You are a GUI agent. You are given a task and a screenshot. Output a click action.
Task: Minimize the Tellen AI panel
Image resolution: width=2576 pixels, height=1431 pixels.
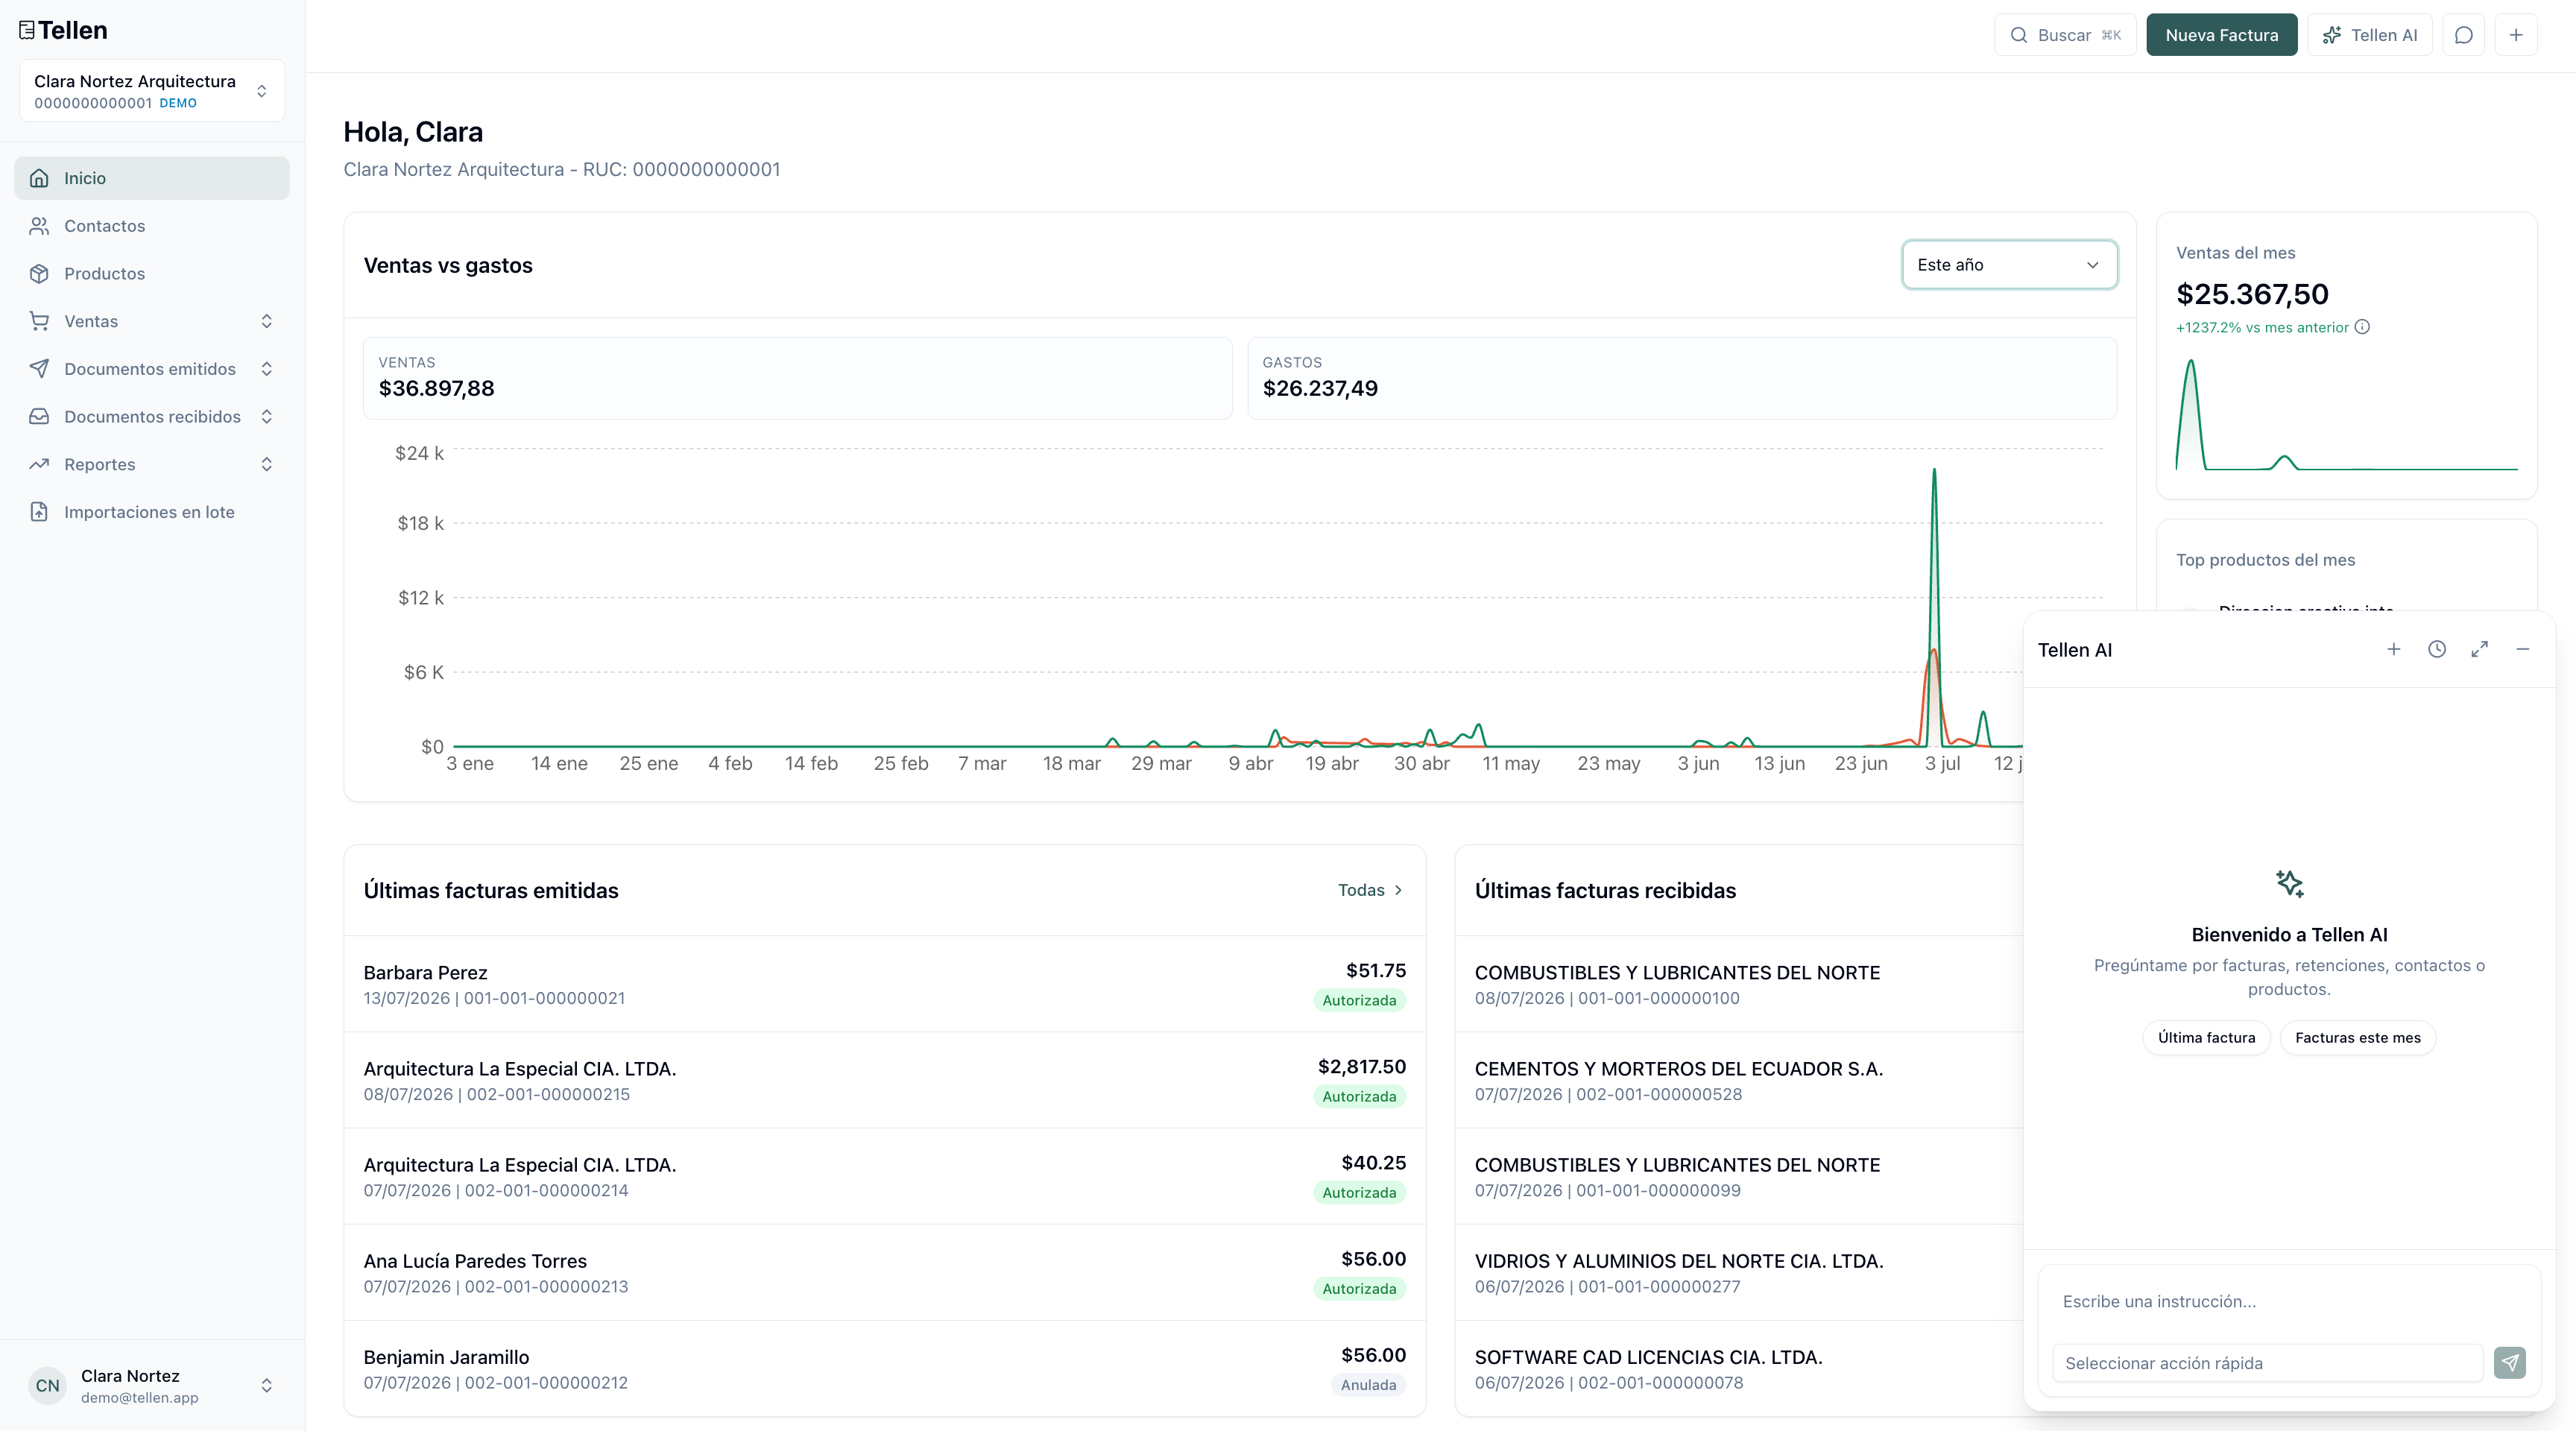2523,649
